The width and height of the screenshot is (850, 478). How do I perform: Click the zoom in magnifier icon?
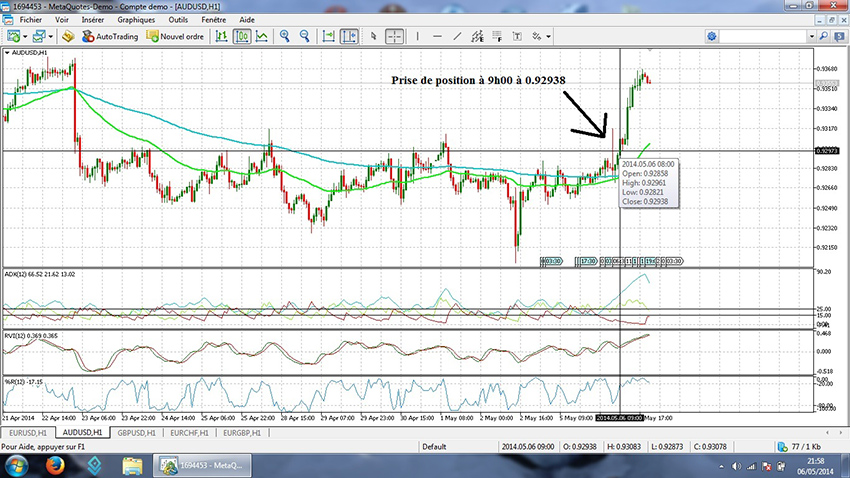tap(284, 36)
